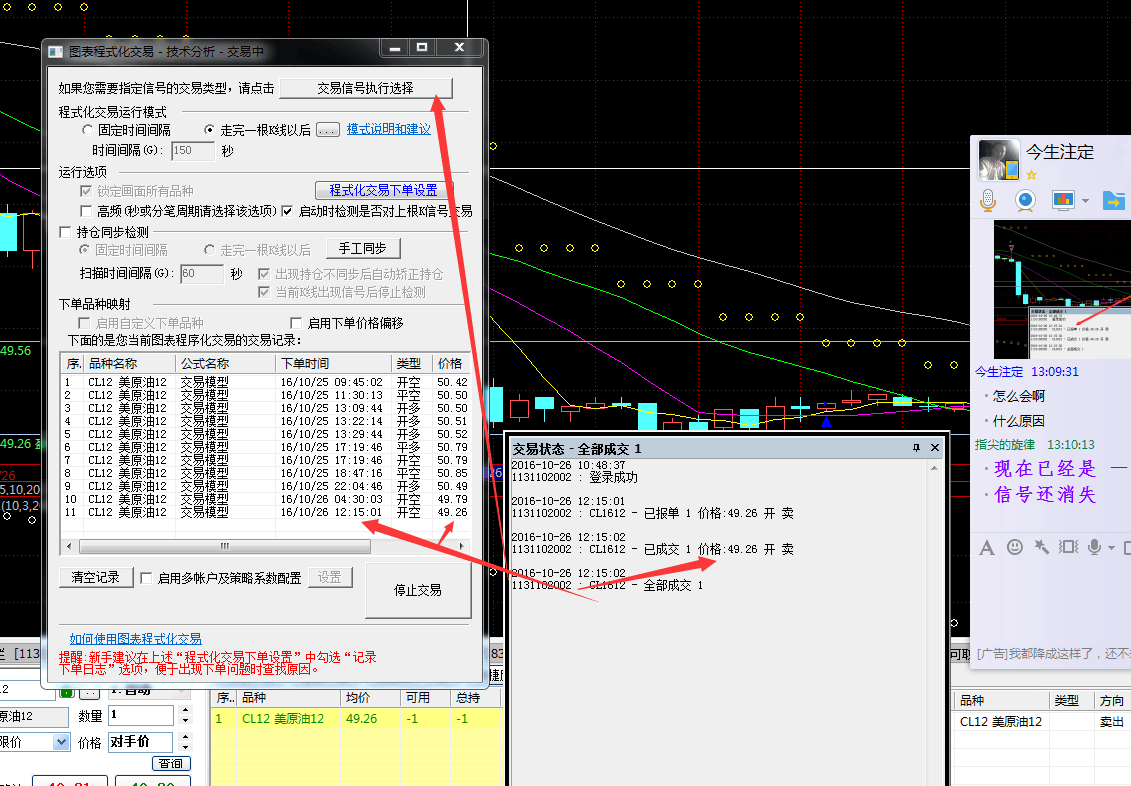
Task: Increase the 数量 quantity with the up arrow
Action: pyautogui.click(x=185, y=710)
